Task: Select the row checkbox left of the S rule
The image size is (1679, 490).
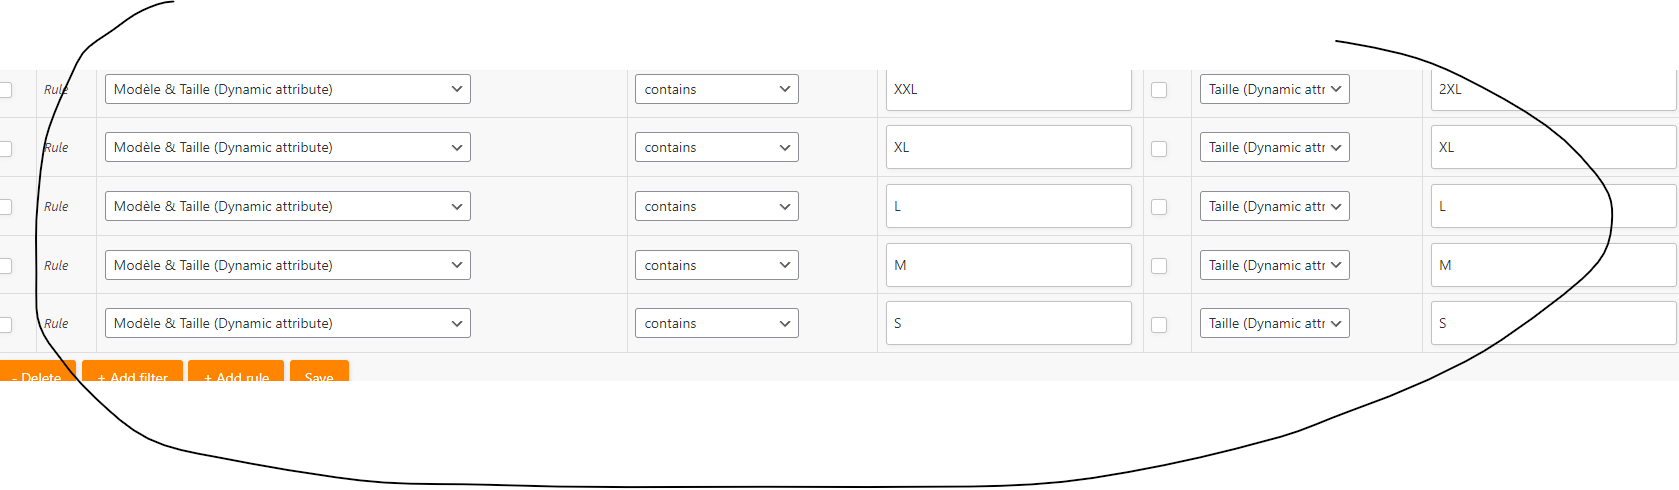Action: tap(5, 325)
